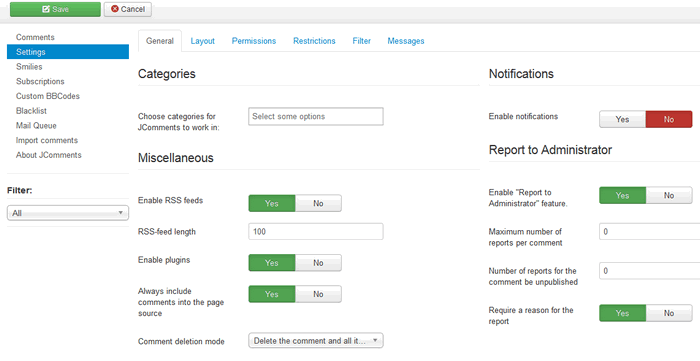The height and width of the screenshot is (361, 700).
Task: Switch to the Permissions tab
Action: click(x=254, y=41)
